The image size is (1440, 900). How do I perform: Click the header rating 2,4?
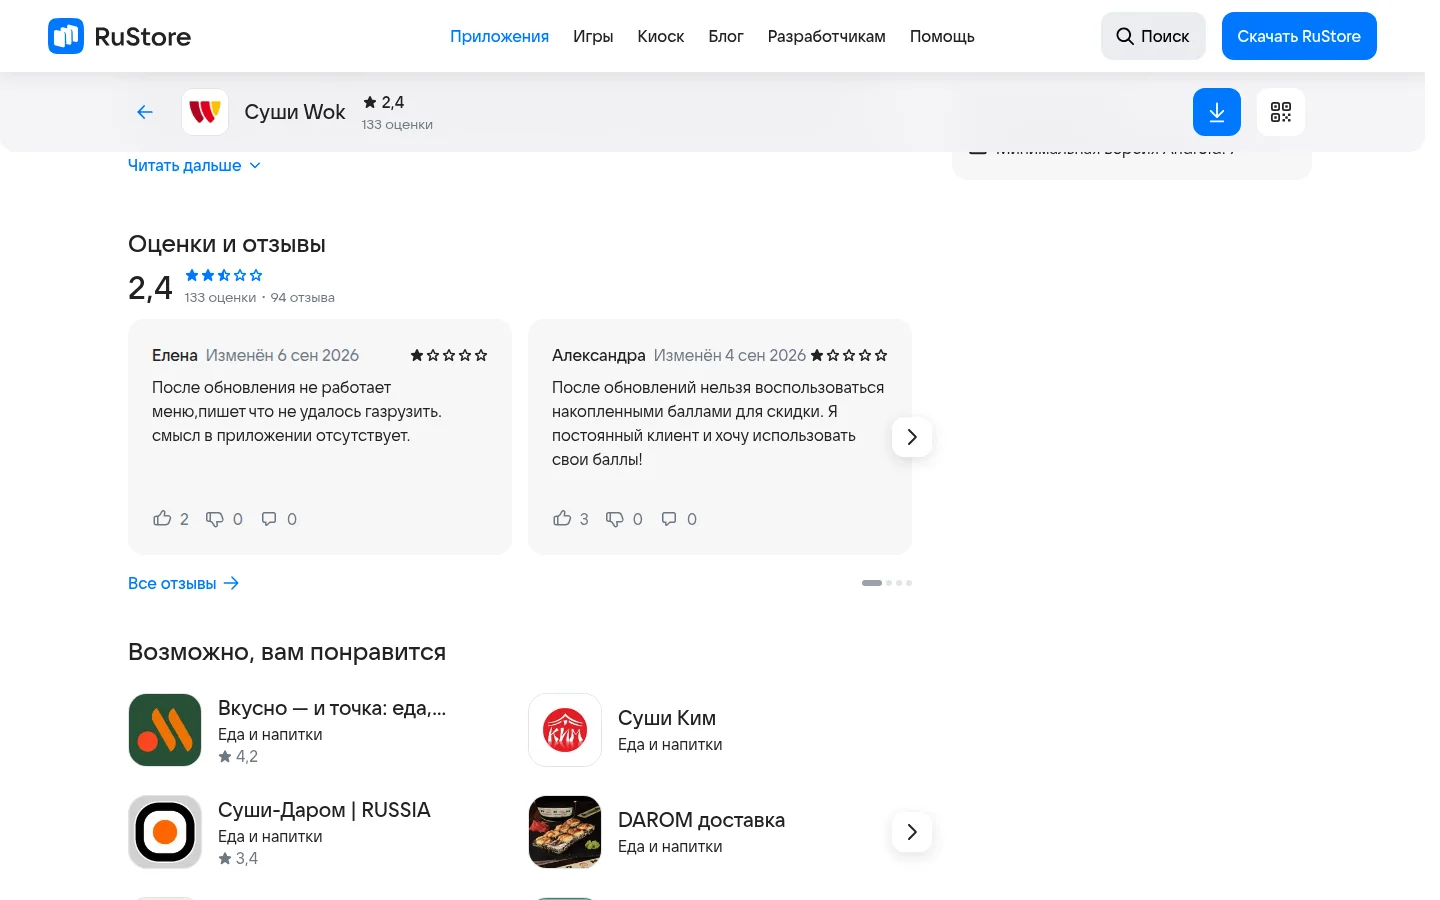tap(384, 102)
